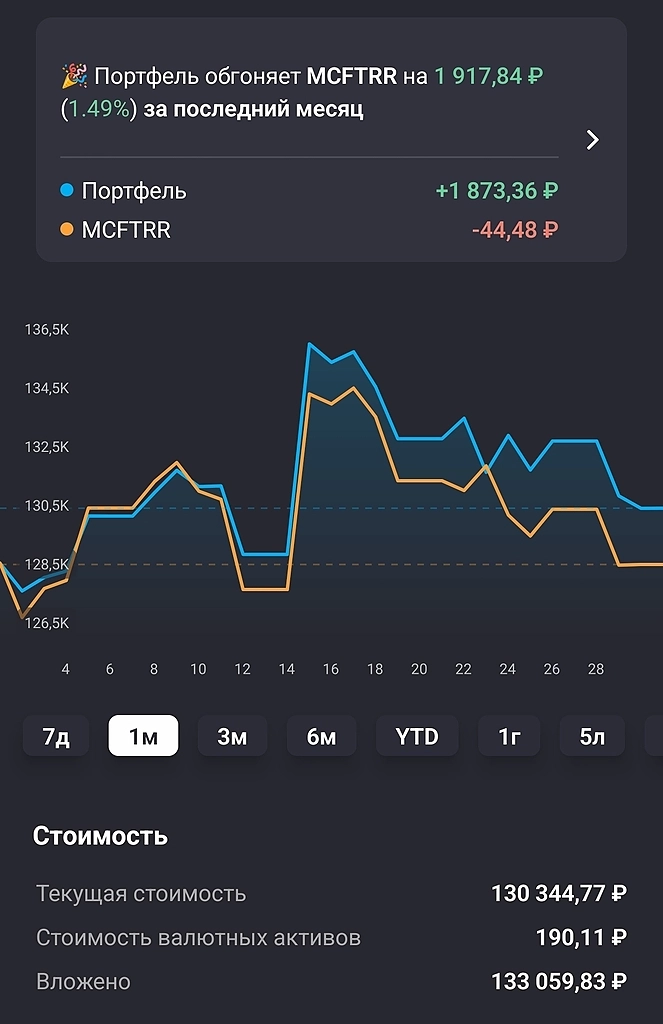Select the 7д period
This screenshot has height=1024, width=663.
coord(55,735)
